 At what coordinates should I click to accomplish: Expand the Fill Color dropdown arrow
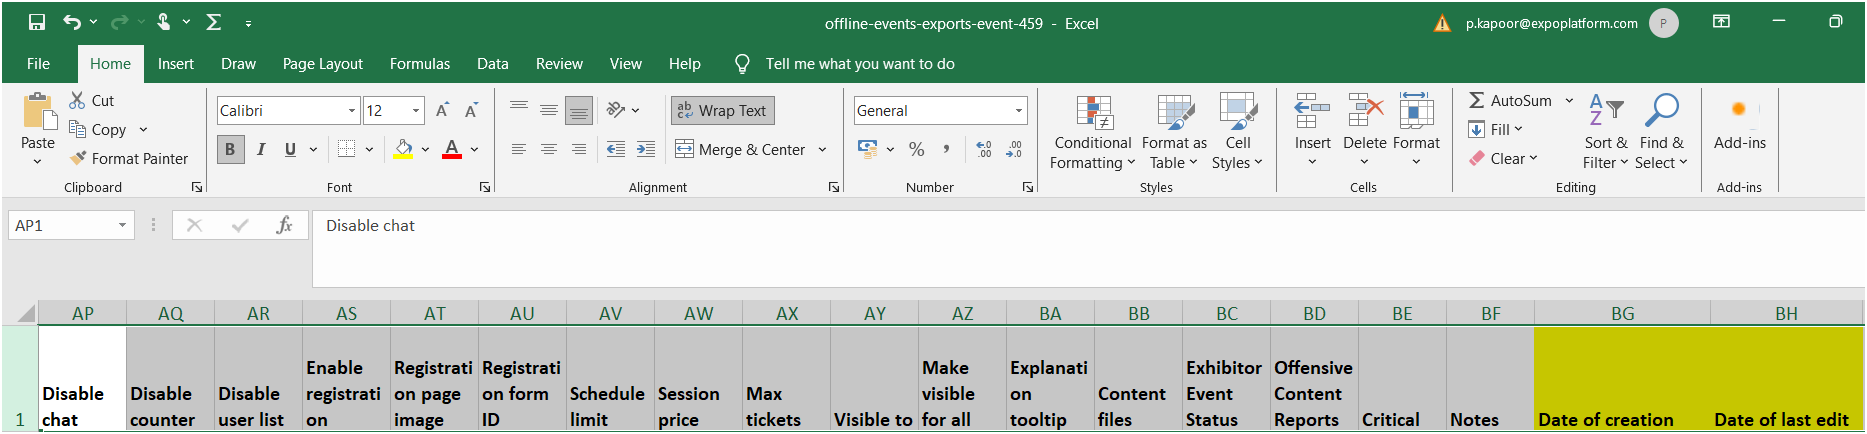[425, 149]
